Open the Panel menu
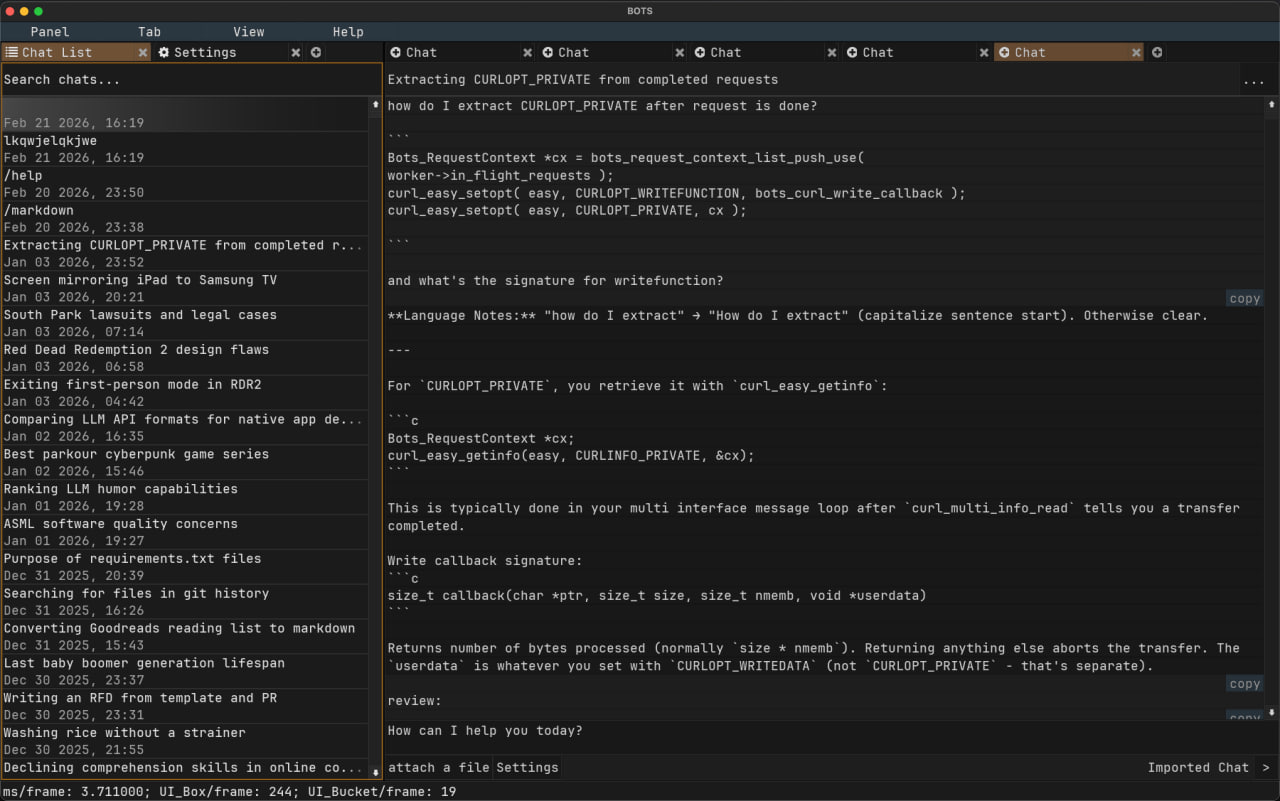The height and width of the screenshot is (801, 1280). coord(48,31)
